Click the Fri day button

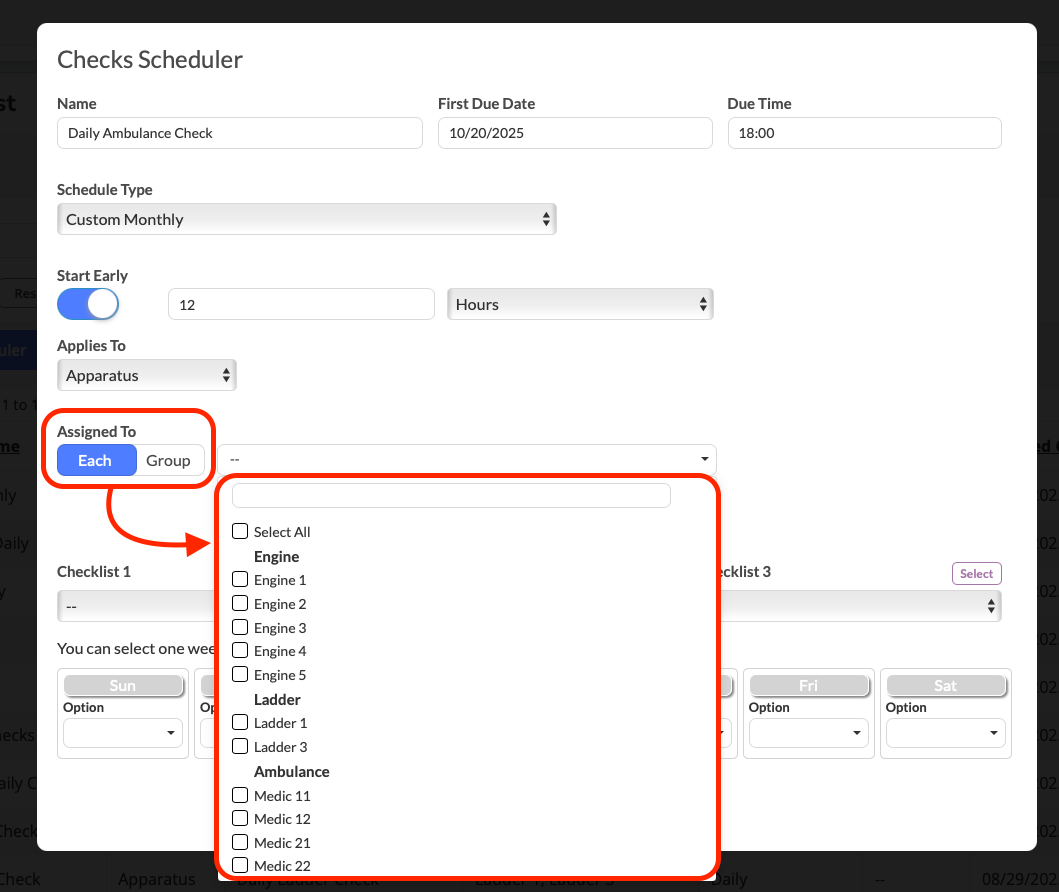(x=808, y=685)
